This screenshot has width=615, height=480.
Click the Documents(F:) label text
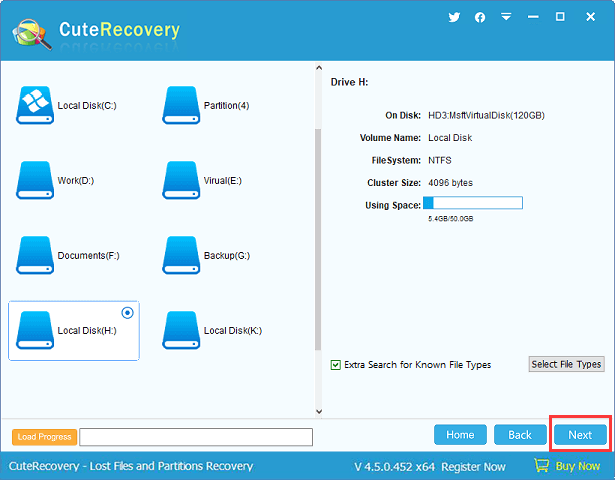click(88, 256)
